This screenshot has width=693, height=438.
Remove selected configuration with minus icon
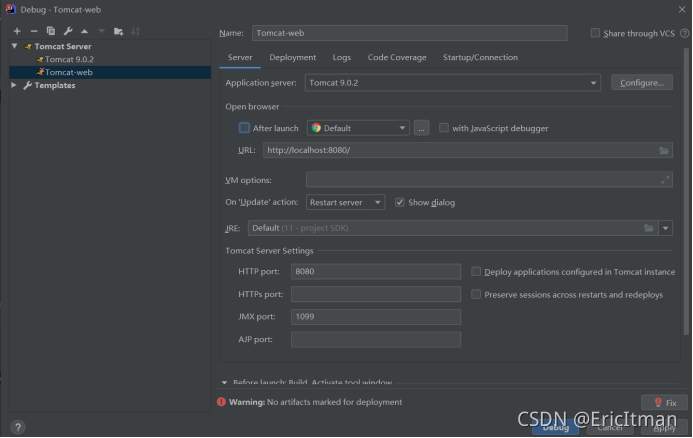pos(34,31)
